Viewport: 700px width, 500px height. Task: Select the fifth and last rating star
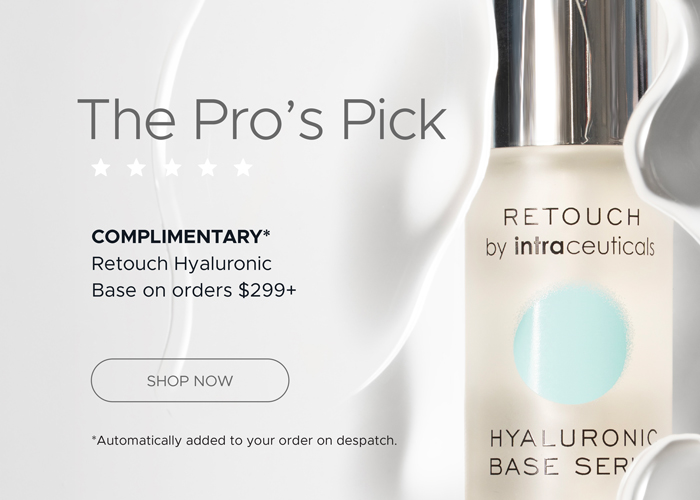pos(243,168)
